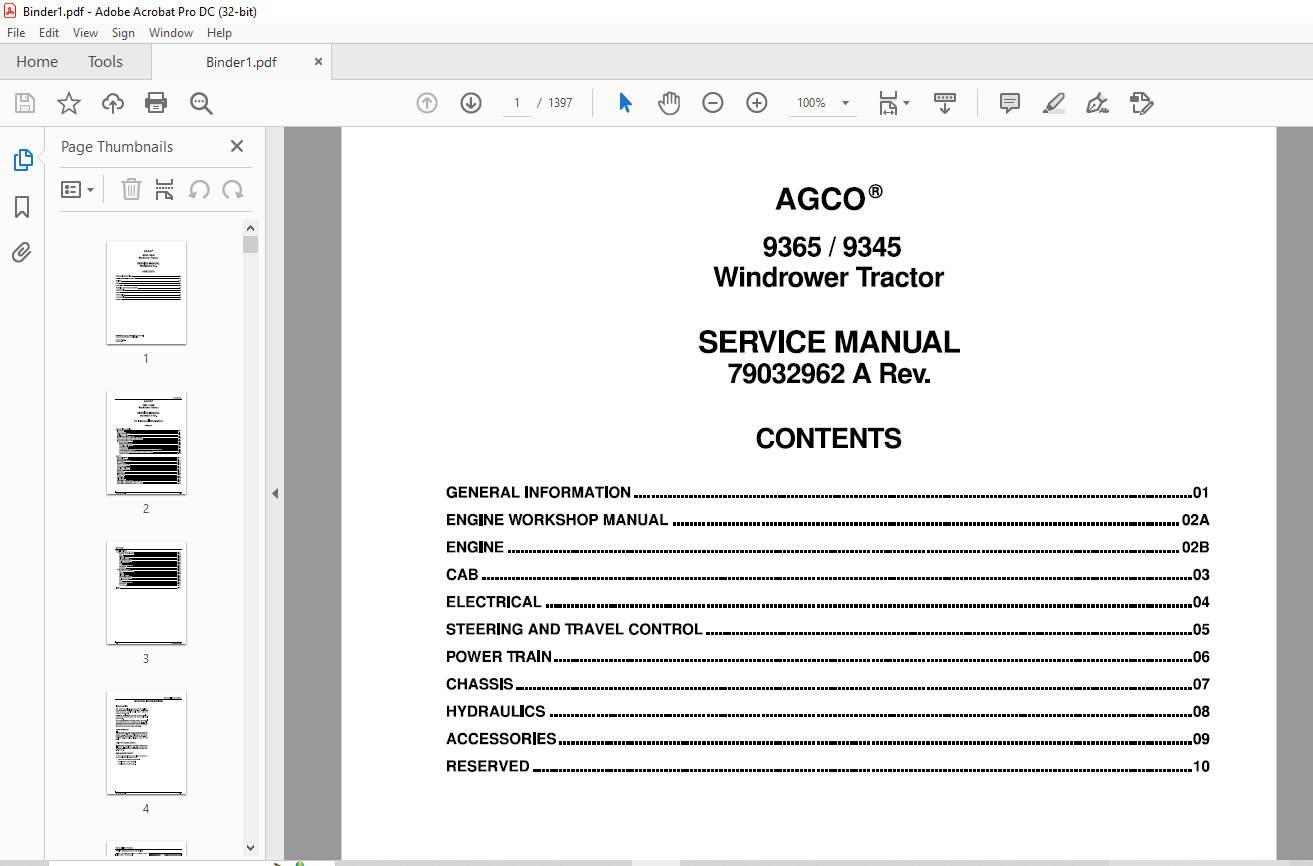Viewport: 1313px width, 866px height.
Task: Select the page 1 thumbnail
Action: click(x=146, y=292)
